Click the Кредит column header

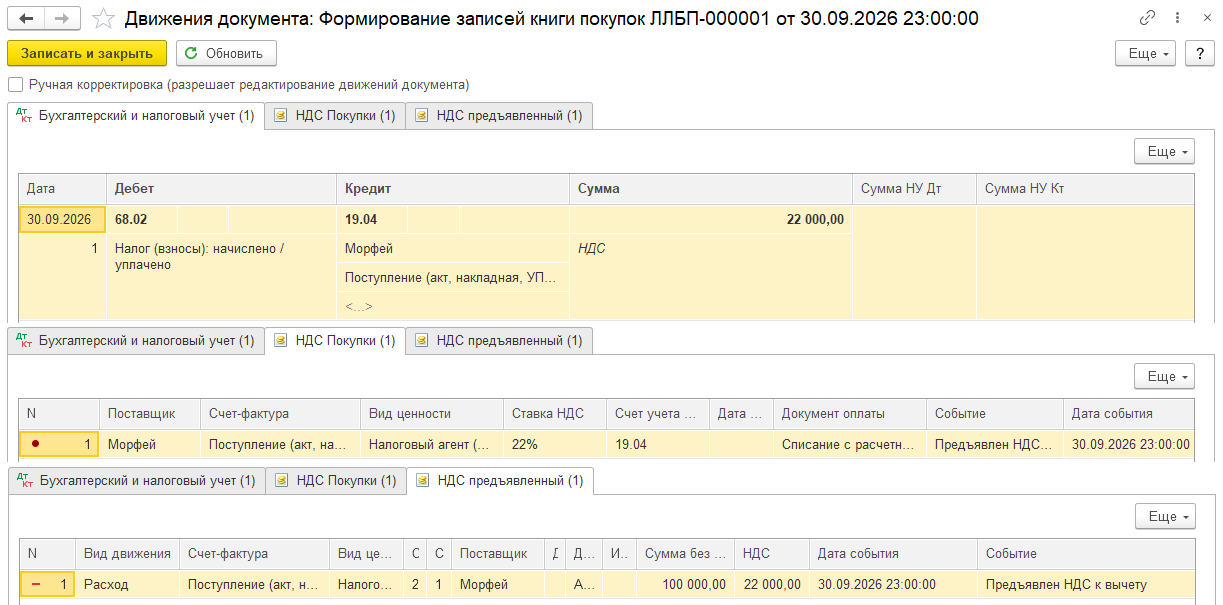click(x=453, y=189)
